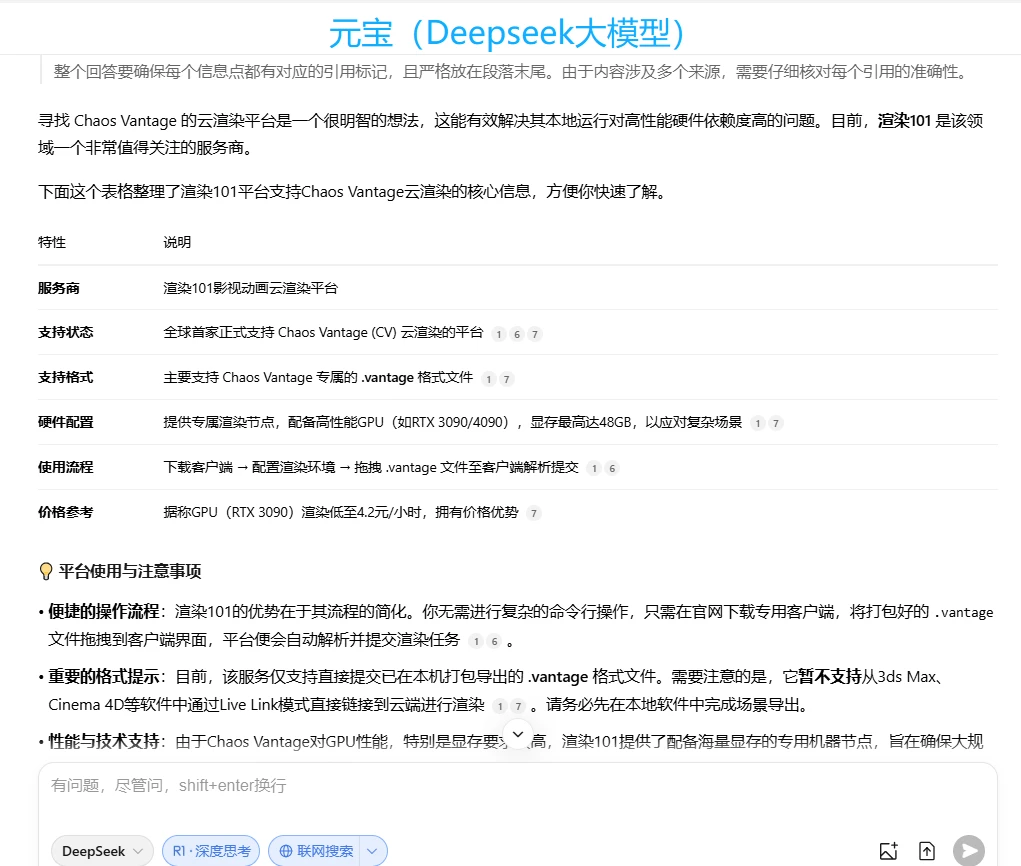1021x866 pixels.
Task: Click the file upload icon
Action: (927, 851)
